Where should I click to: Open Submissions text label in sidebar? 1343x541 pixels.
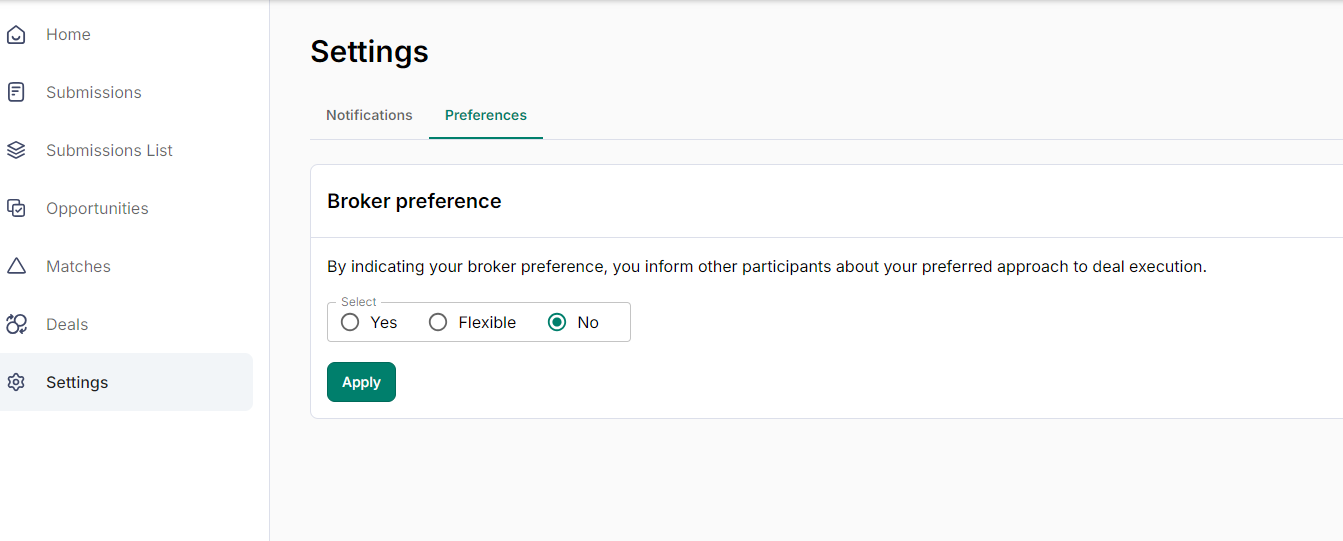tap(94, 92)
